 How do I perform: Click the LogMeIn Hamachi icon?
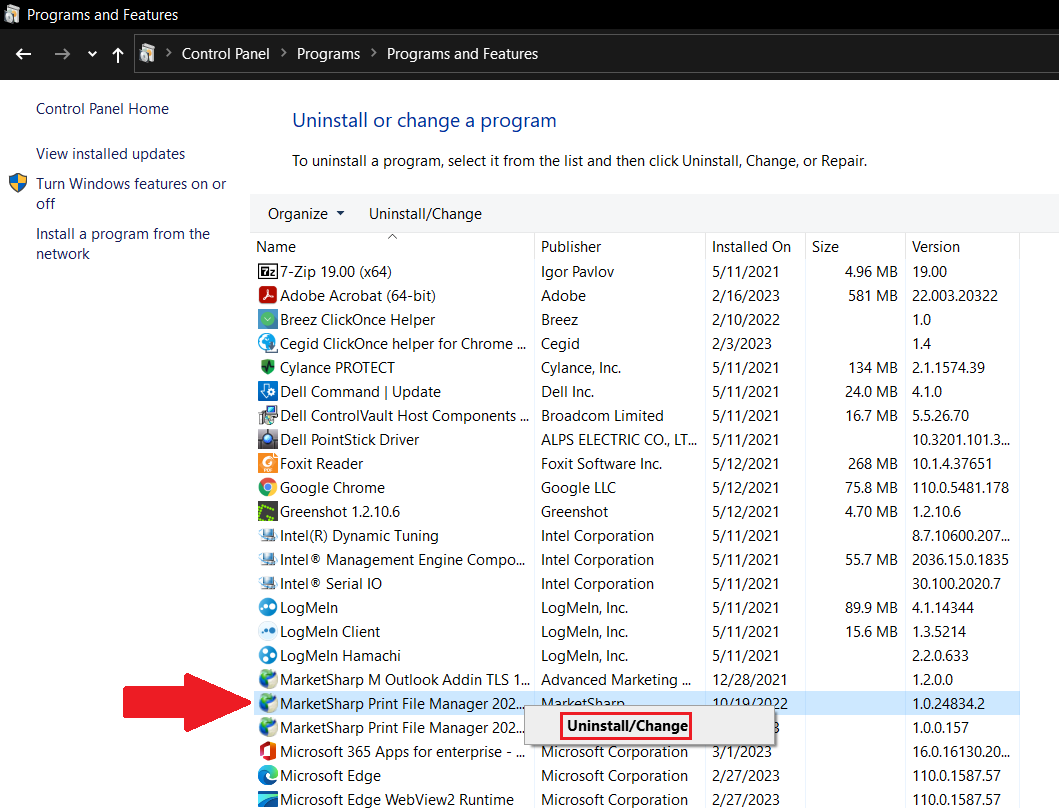coord(268,655)
